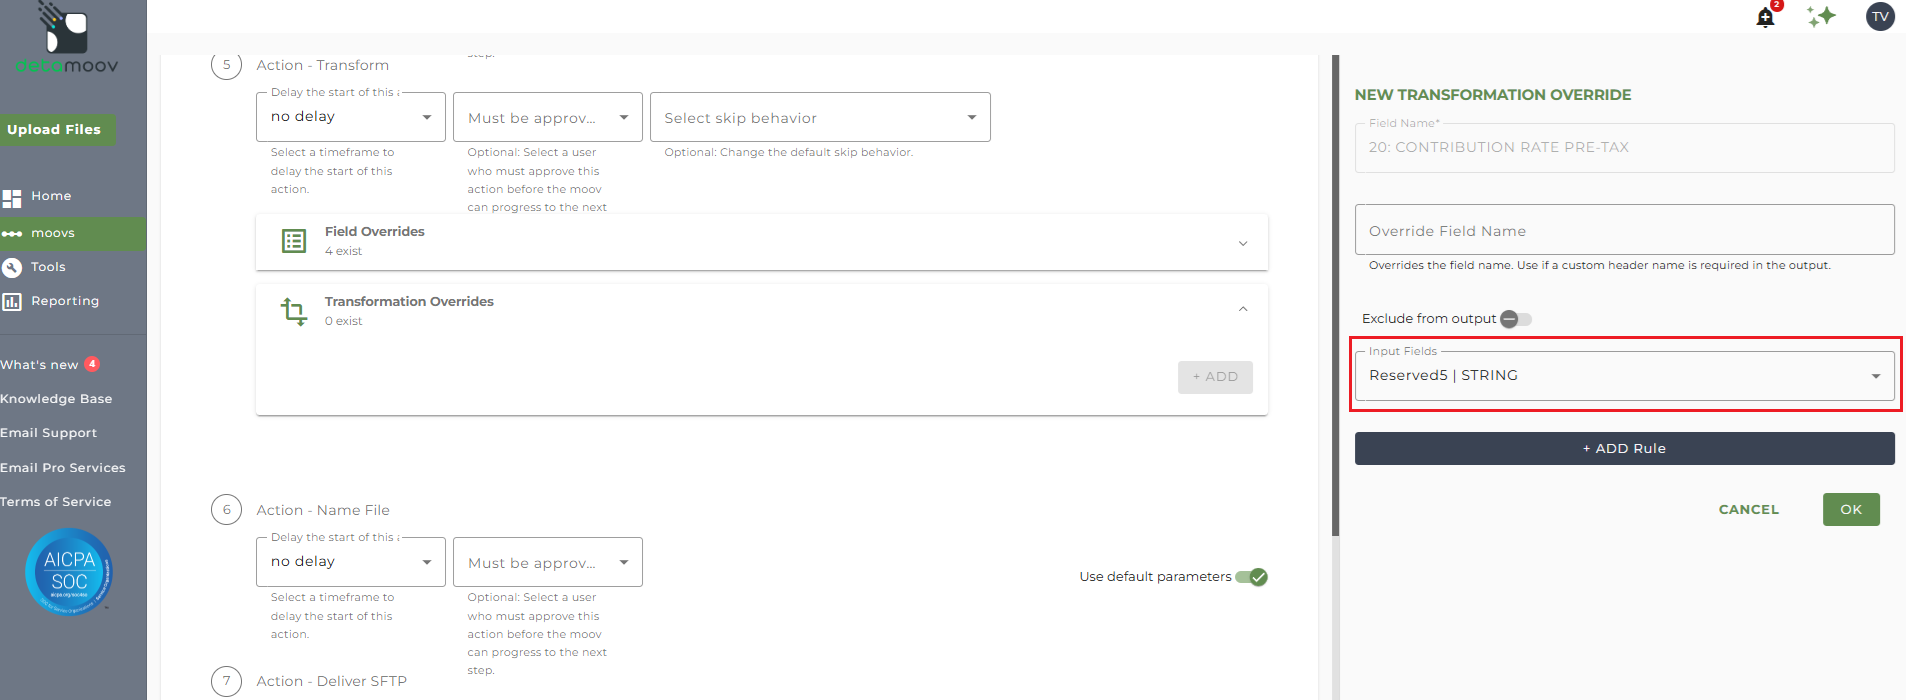Click the AICPA SOC badge

click(69, 571)
